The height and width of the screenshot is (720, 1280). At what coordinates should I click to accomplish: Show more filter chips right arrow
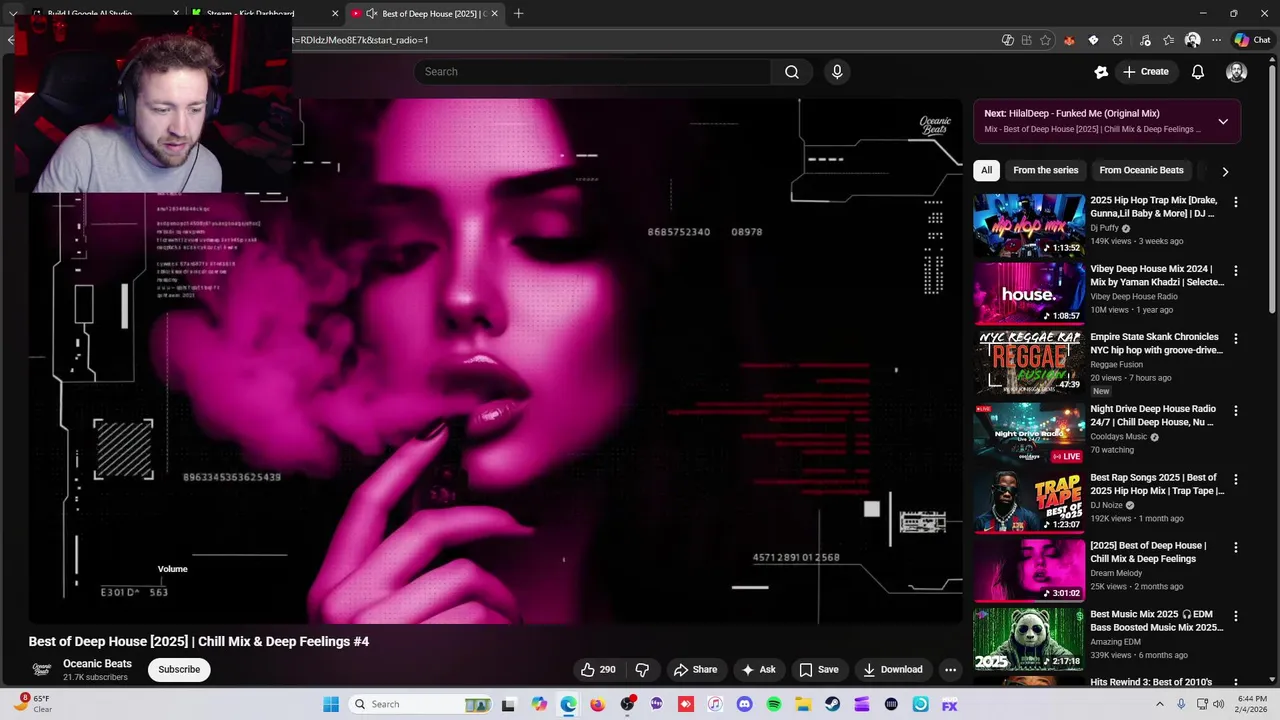tap(1225, 171)
